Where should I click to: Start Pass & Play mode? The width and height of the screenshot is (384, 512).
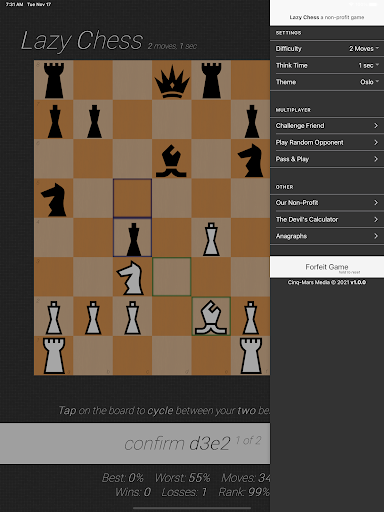[327, 159]
